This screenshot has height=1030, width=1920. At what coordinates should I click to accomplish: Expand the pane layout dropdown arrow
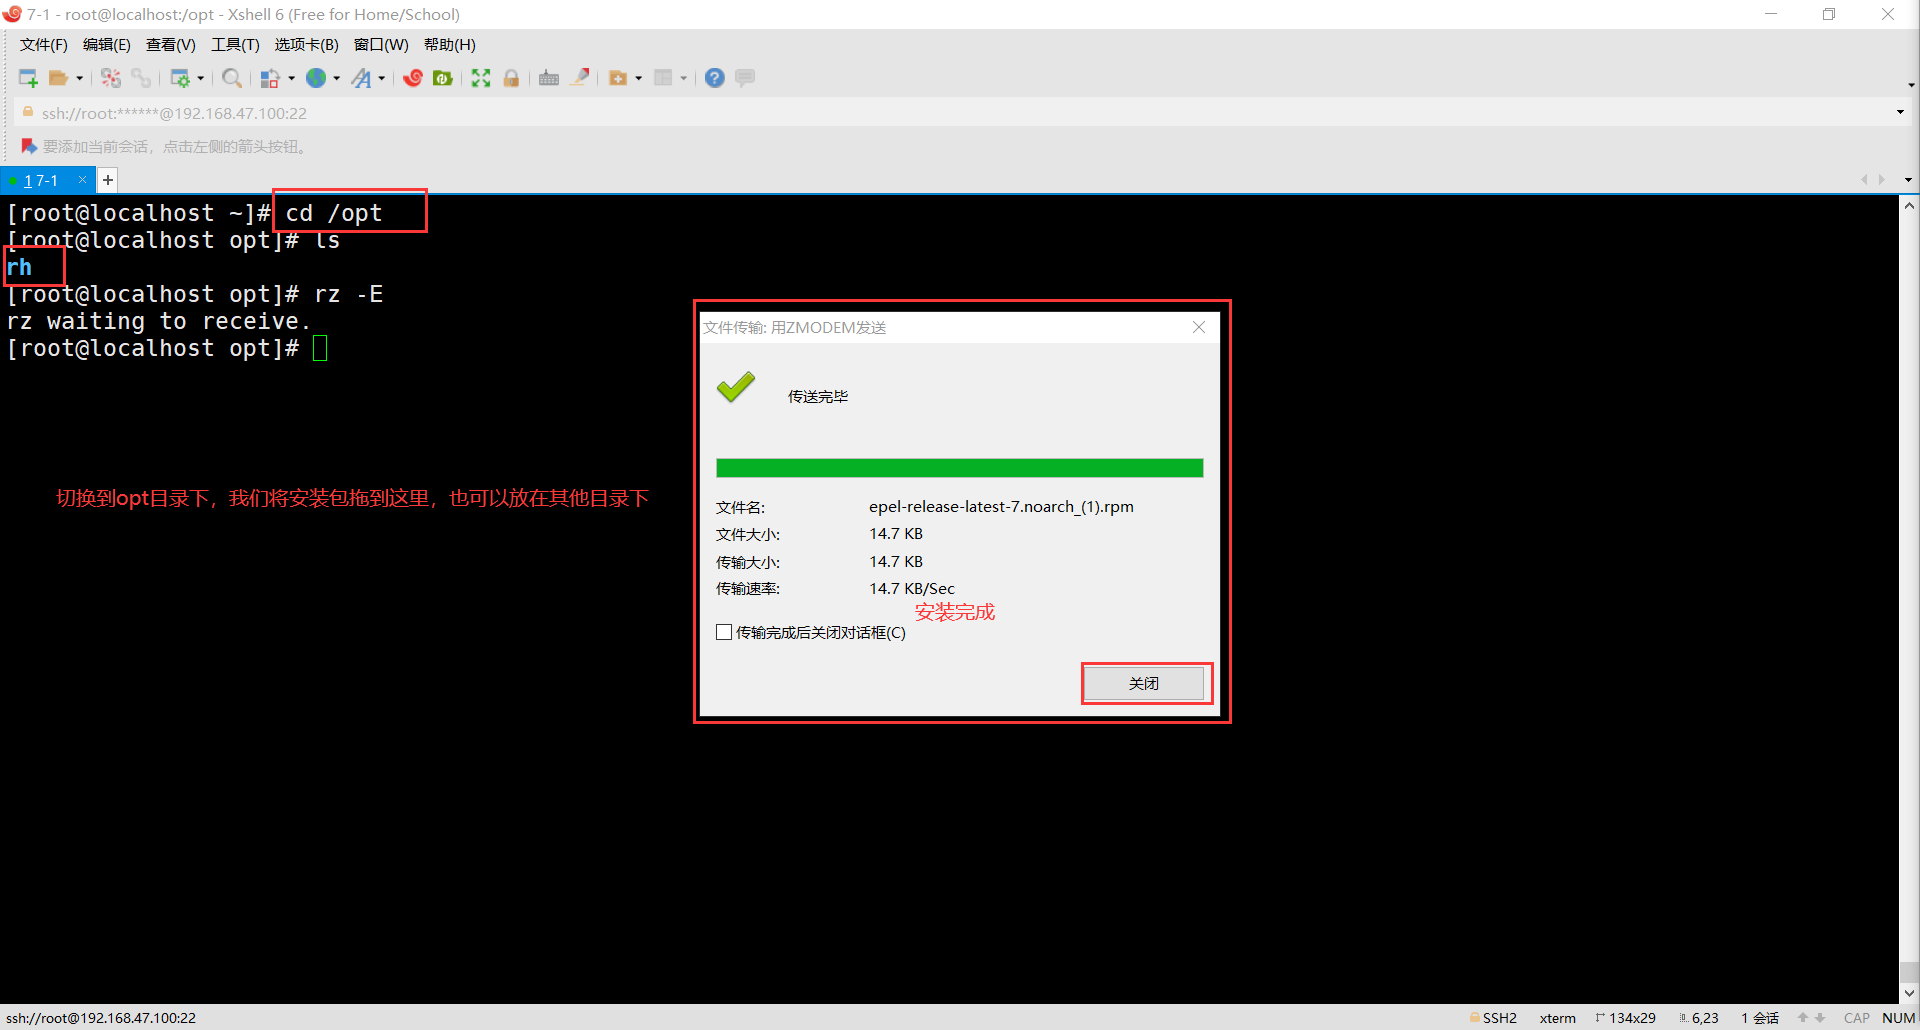click(684, 78)
